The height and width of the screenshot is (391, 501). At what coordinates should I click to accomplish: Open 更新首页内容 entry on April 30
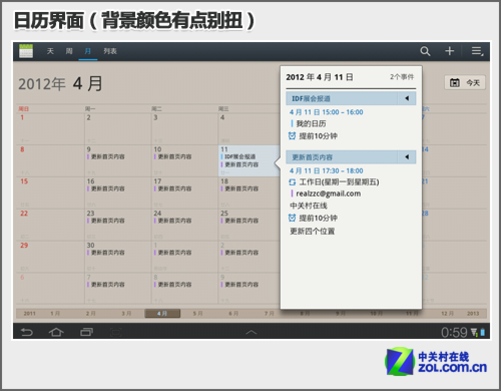[x=106, y=253]
